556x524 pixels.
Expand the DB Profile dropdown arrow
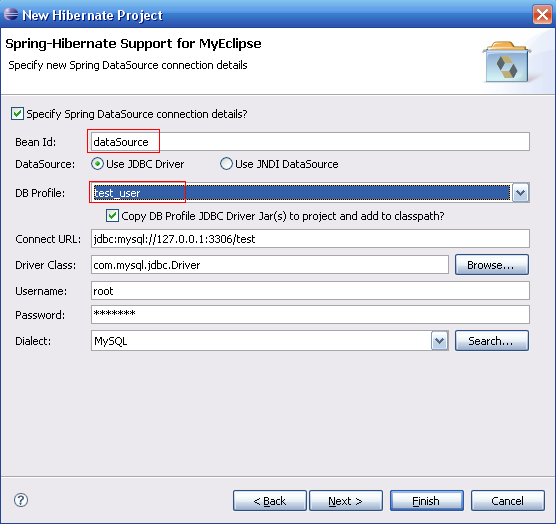click(x=521, y=193)
